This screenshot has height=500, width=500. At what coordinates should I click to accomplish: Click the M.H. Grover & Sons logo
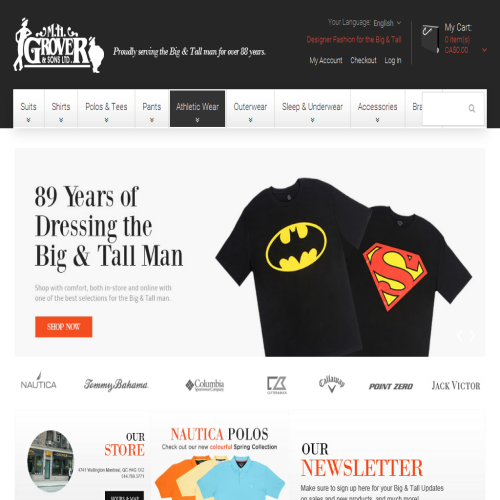[x=59, y=46]
